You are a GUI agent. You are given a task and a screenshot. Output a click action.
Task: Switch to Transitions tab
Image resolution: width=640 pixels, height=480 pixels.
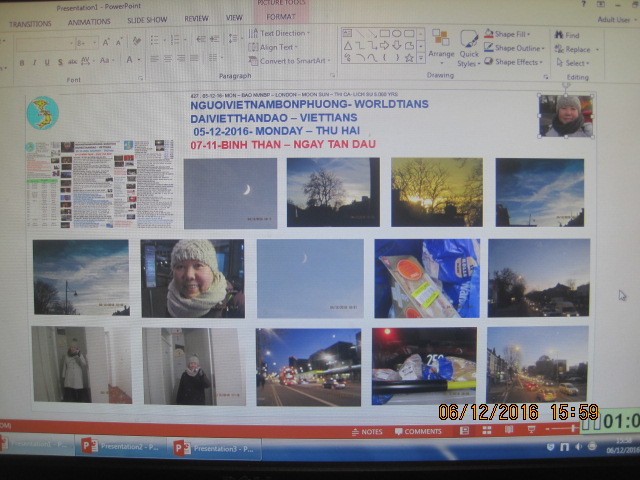(31, 24)
